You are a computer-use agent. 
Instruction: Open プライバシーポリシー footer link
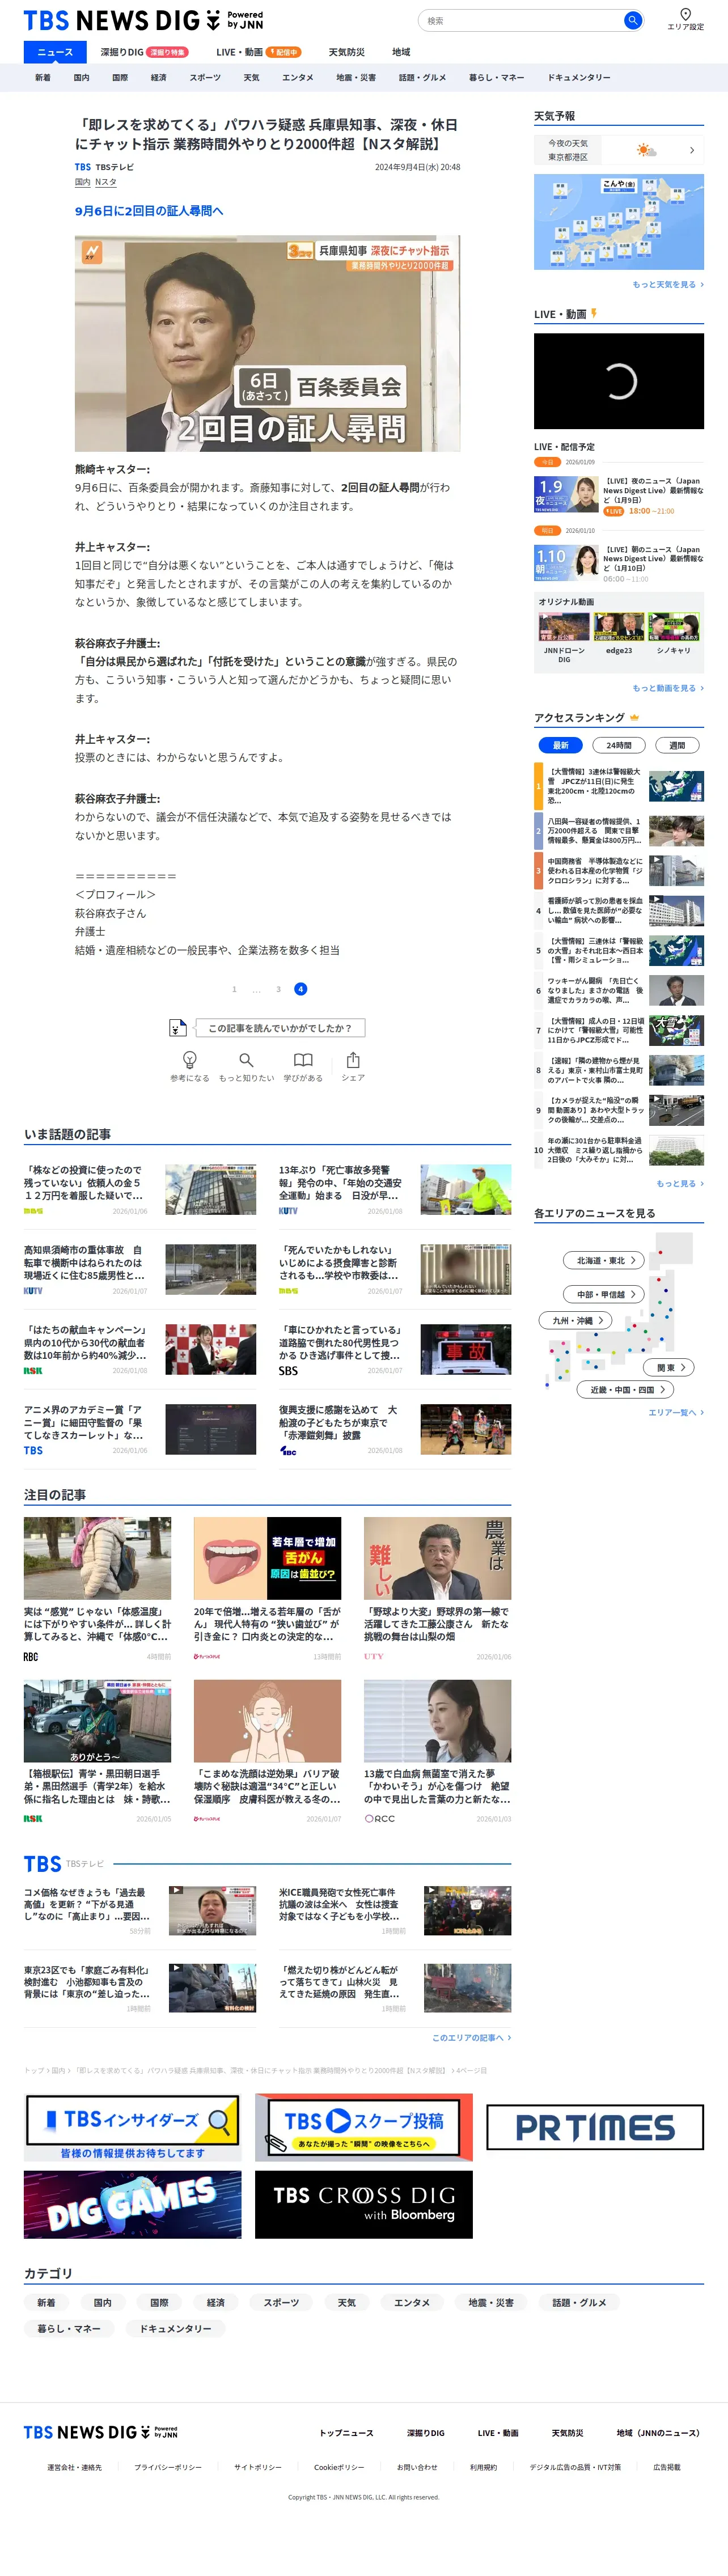[x=168, y=2467]
